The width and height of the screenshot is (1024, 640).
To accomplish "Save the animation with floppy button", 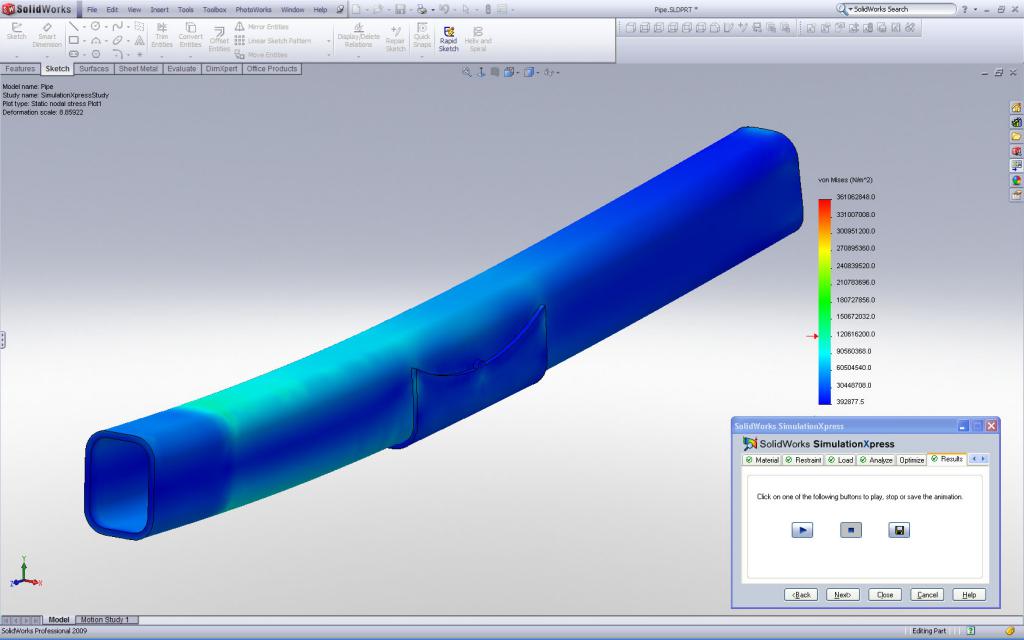I will pos(899,530).
